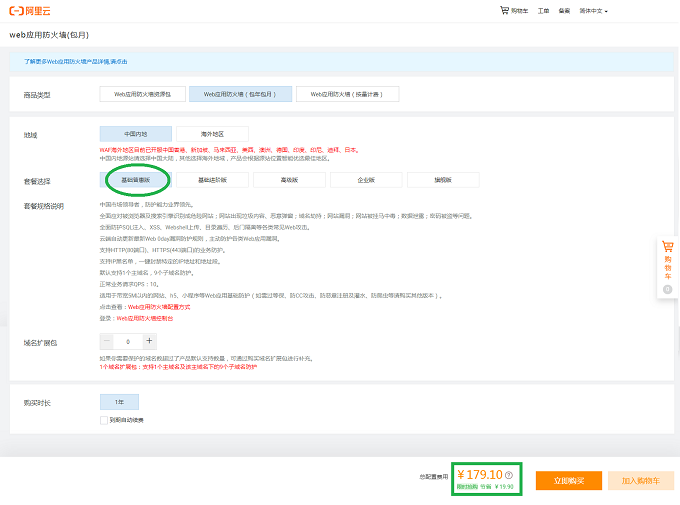The height and width of the screenshot is (505, 680).
Task: Click the web应用防火墙(包月) page title
Action: pos(49,35)
